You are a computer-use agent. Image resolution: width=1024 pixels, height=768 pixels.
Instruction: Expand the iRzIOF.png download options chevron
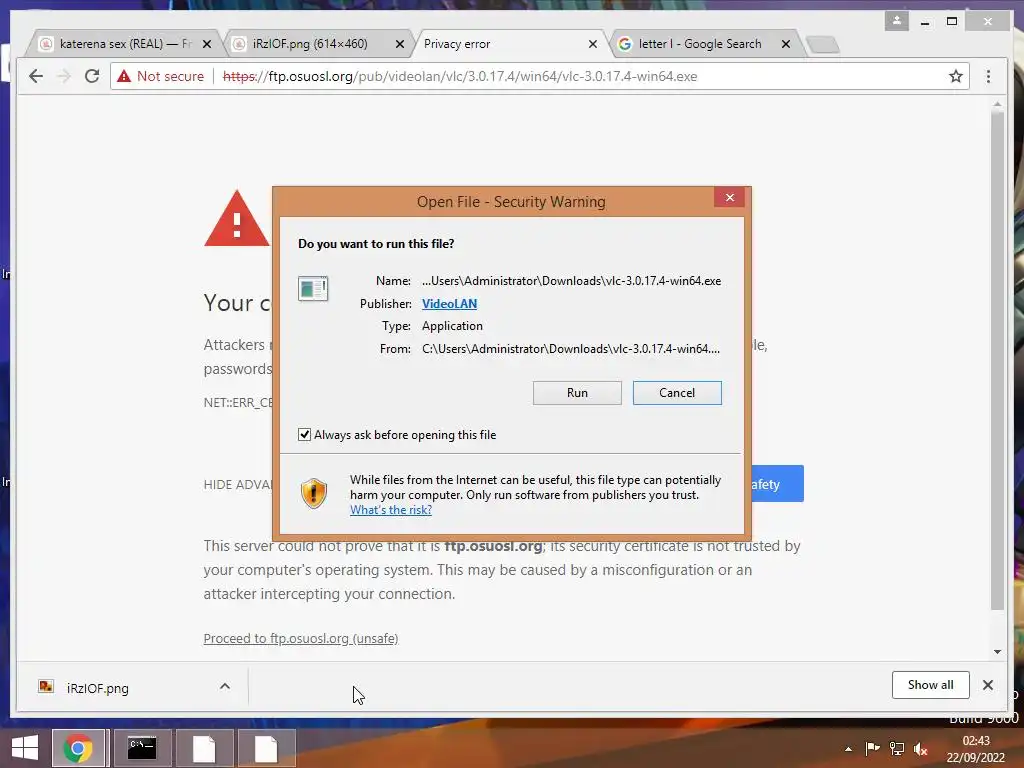(x=225, y=686)
